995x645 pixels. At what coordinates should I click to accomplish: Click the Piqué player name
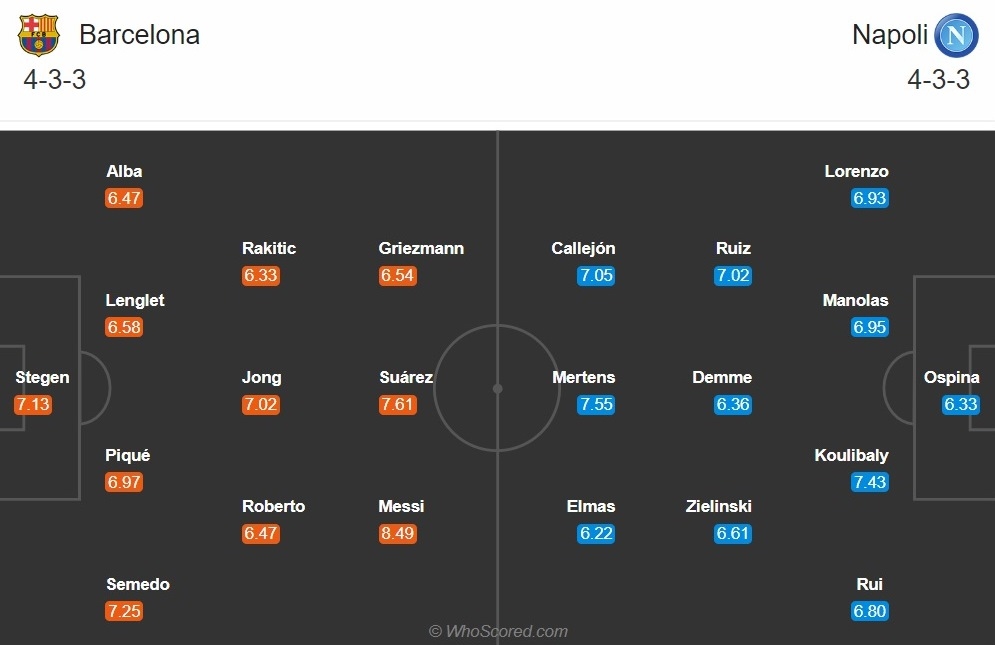128,455
